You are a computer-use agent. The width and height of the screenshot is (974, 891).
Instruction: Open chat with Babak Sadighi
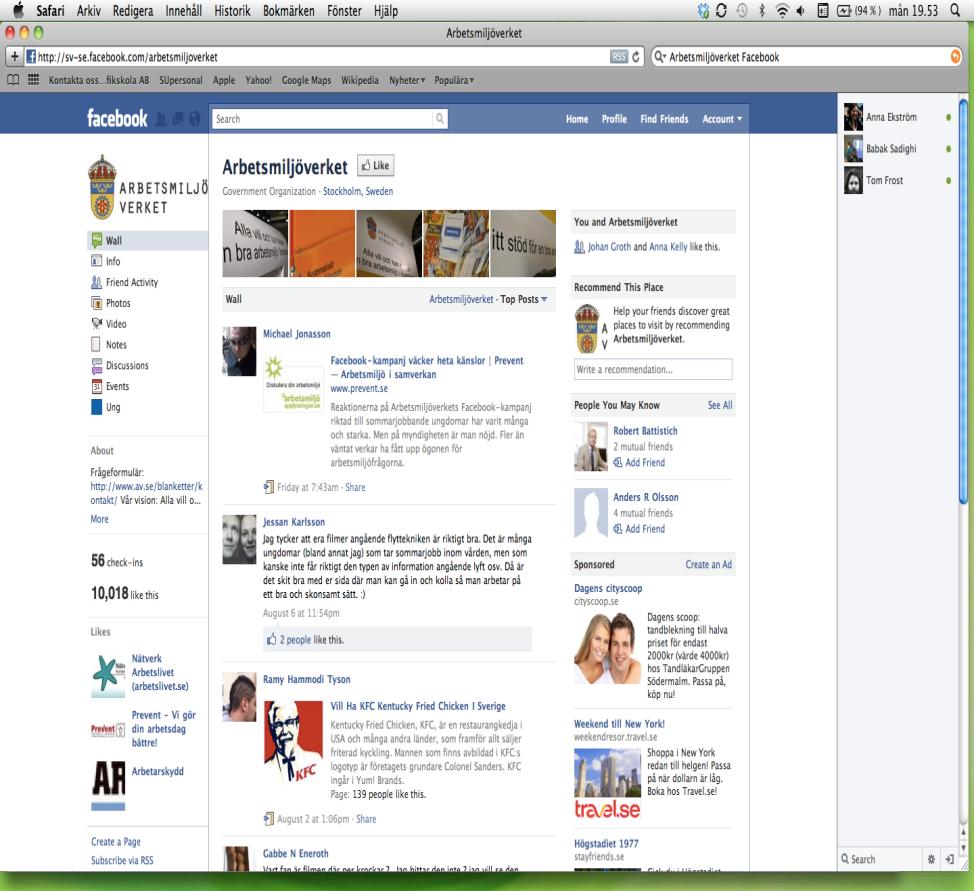(898, 148)
